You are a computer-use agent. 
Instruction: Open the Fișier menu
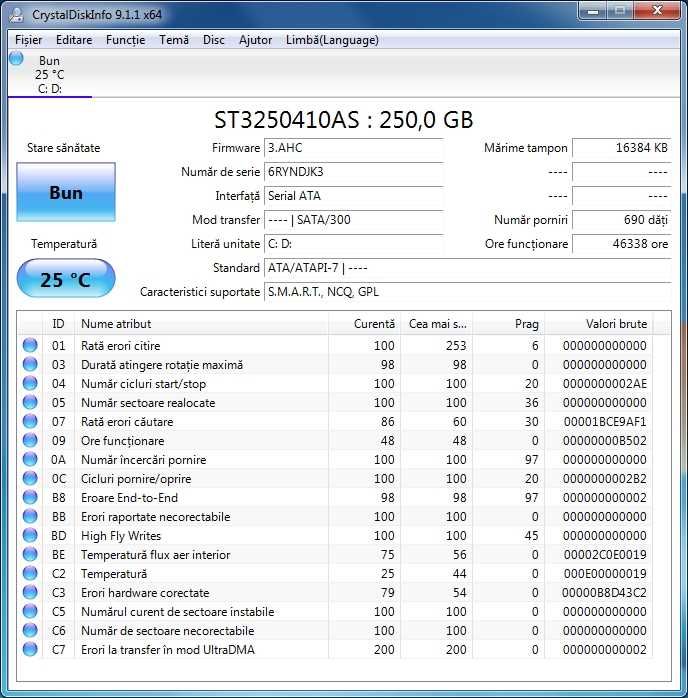28,40
